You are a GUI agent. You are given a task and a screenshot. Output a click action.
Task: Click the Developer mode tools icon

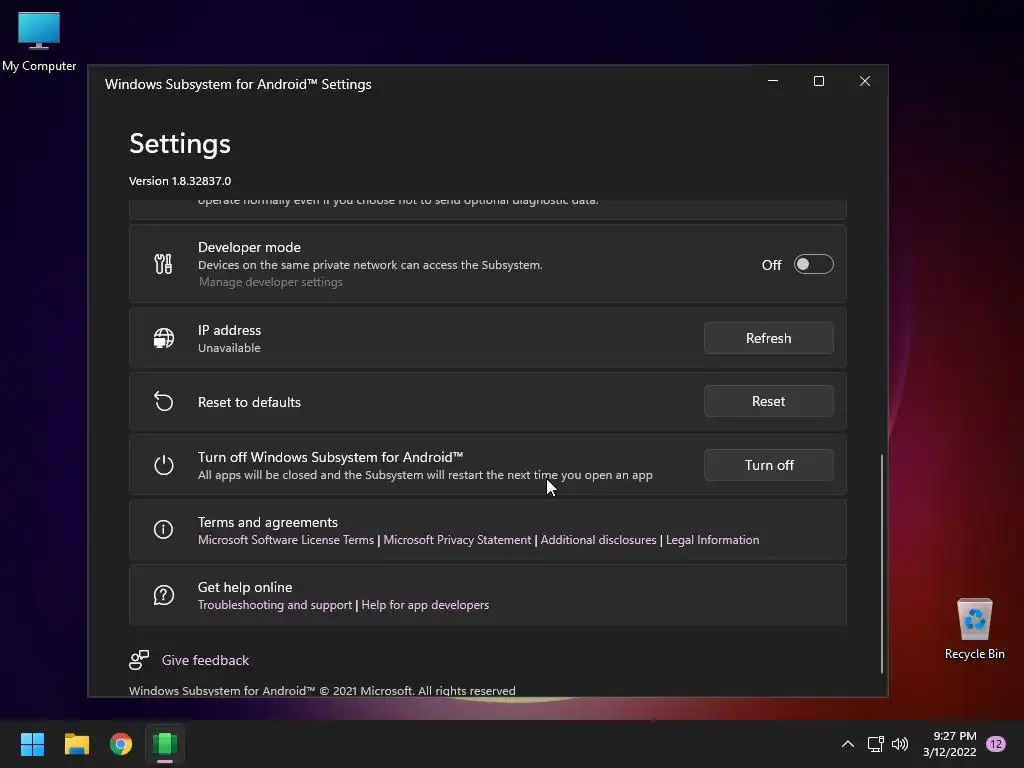tap(163, 264)
